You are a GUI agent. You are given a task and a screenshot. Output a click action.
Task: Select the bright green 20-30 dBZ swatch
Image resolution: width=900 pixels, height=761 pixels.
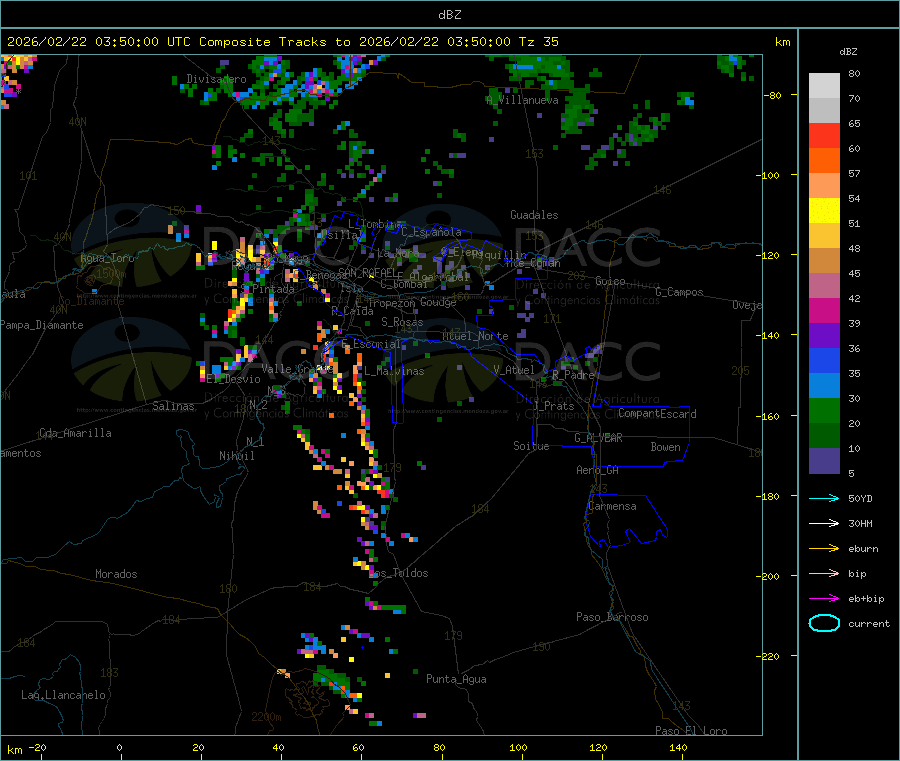click(824, 410)
